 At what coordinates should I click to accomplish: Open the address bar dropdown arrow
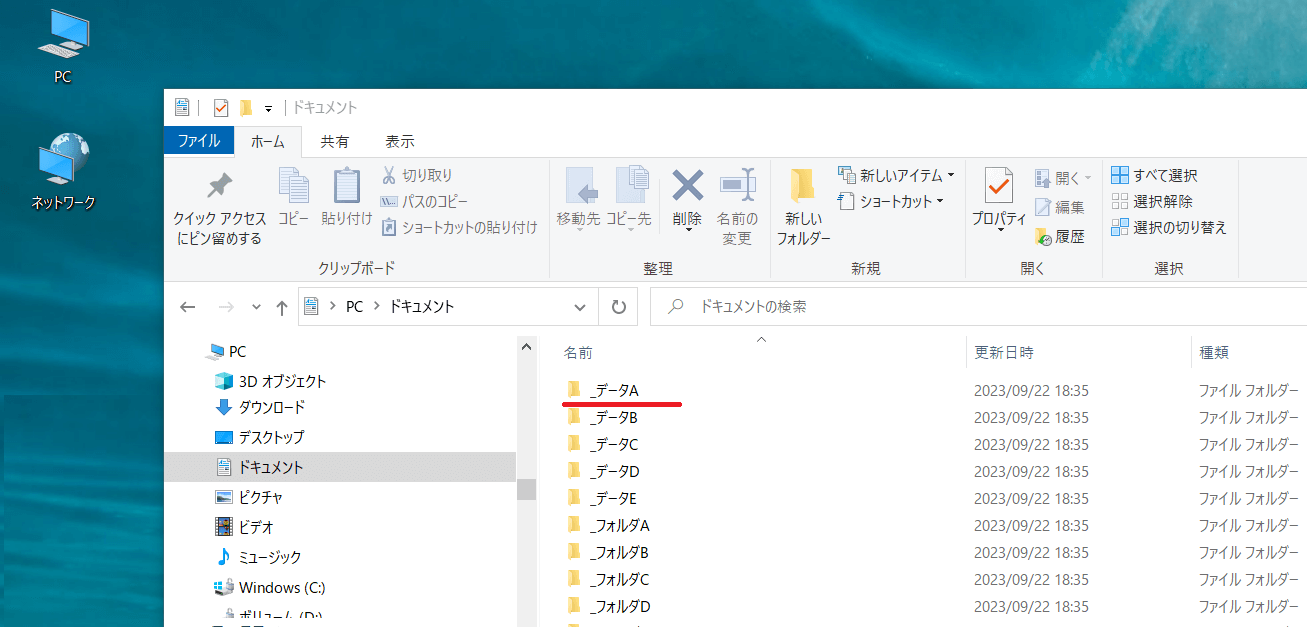[579, 306]
